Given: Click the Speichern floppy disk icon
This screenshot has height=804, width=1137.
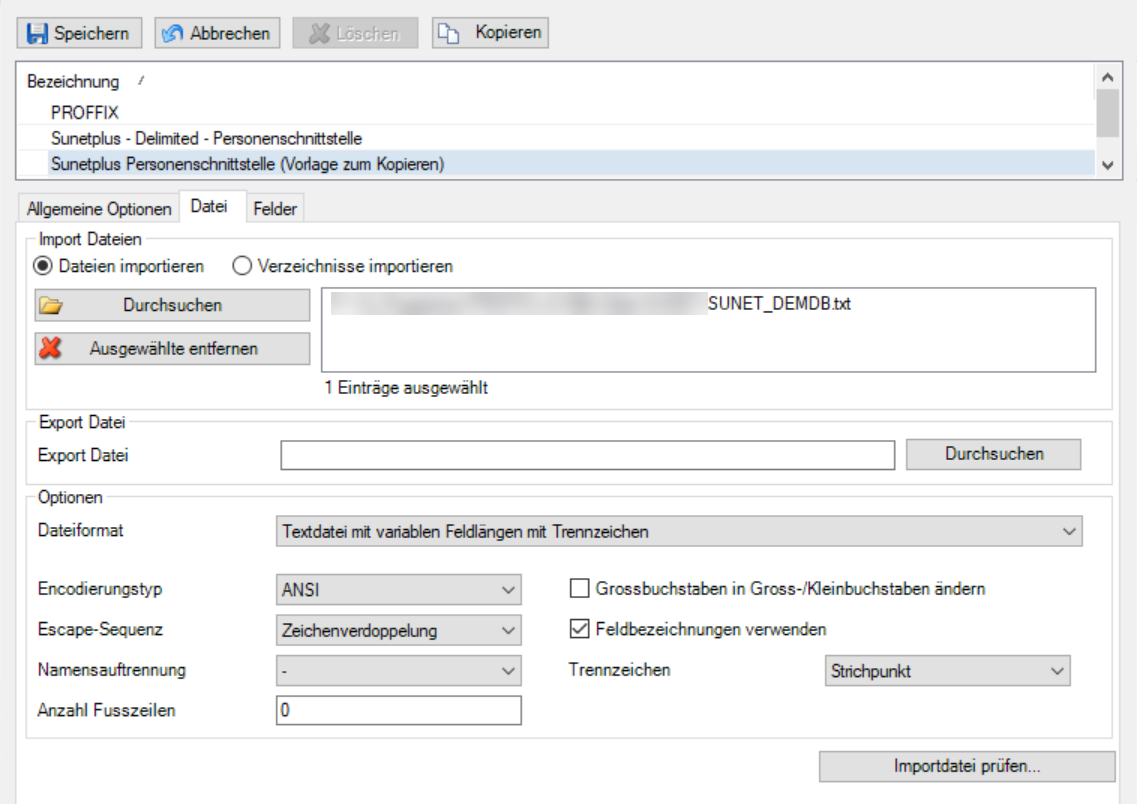Looking at the screenshot, I should 36,33.
